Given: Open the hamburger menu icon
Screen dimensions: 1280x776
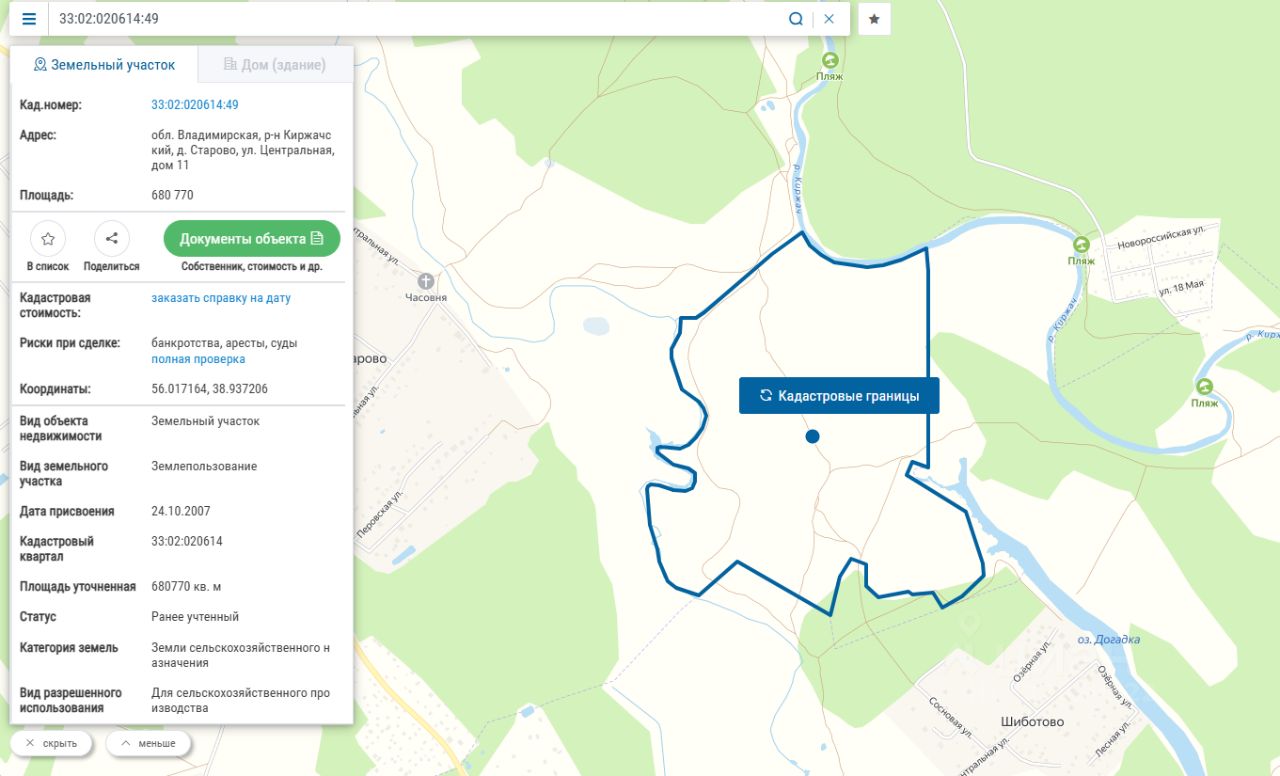Looking at the screenshot, I should pyautogui.click(x=29, y=19).
